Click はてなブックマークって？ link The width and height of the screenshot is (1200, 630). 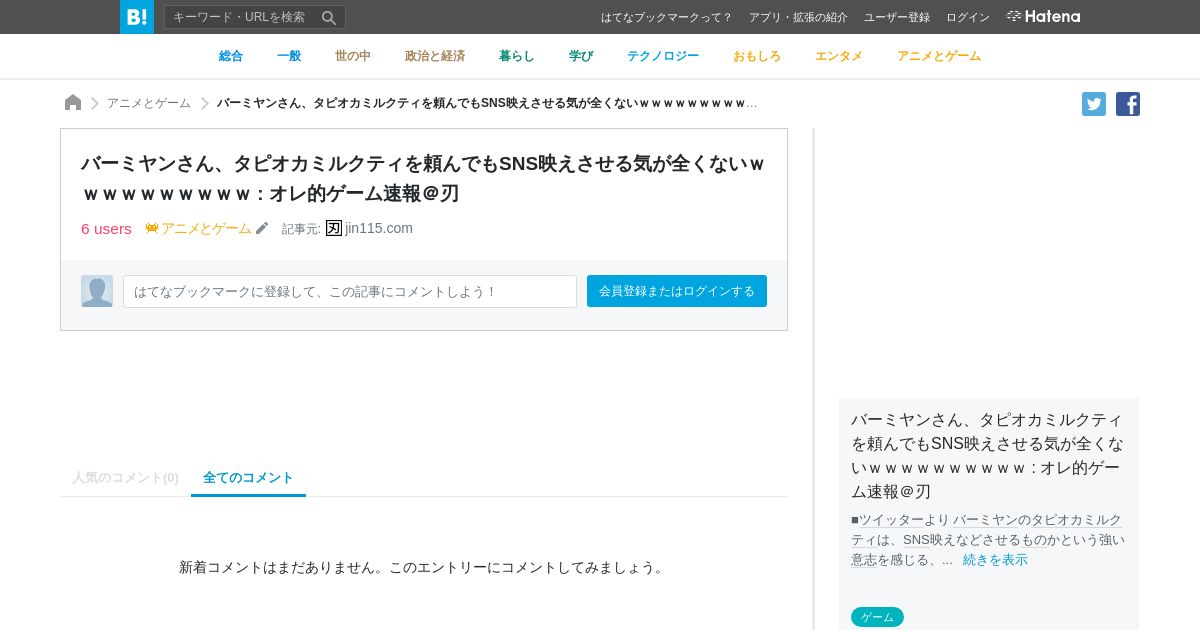[x=667, y=17]
